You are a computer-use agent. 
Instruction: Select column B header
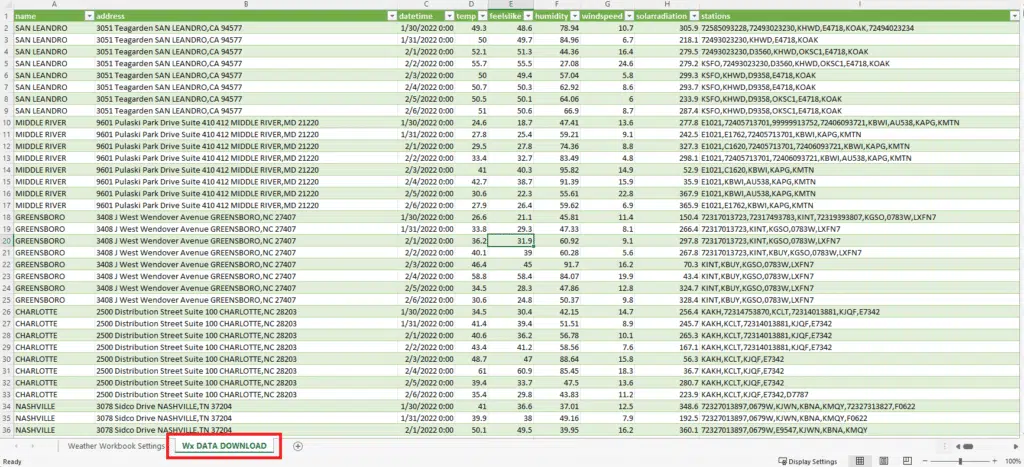tap(245, 5)
